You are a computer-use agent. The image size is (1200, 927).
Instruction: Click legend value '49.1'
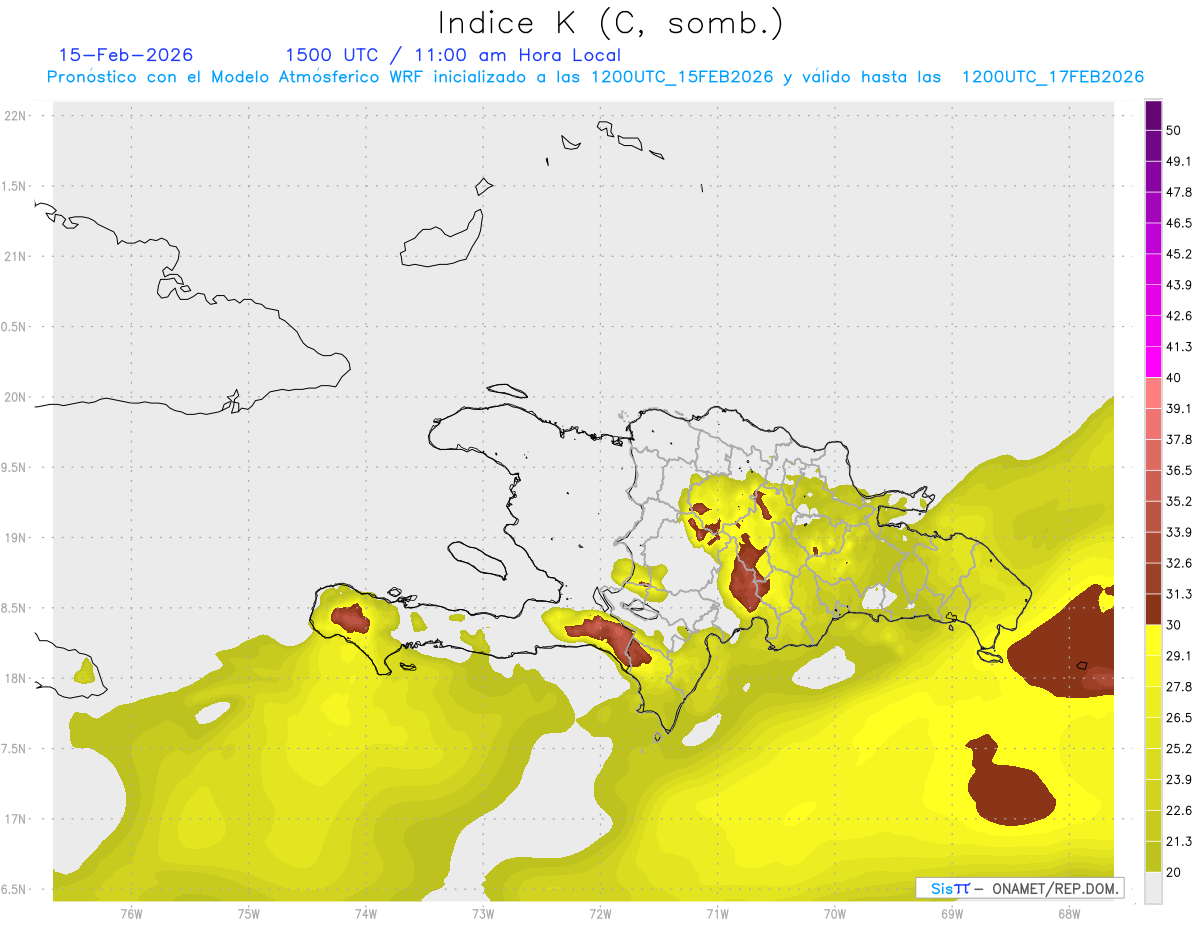pyautogui.click(x=1179, y=161)
